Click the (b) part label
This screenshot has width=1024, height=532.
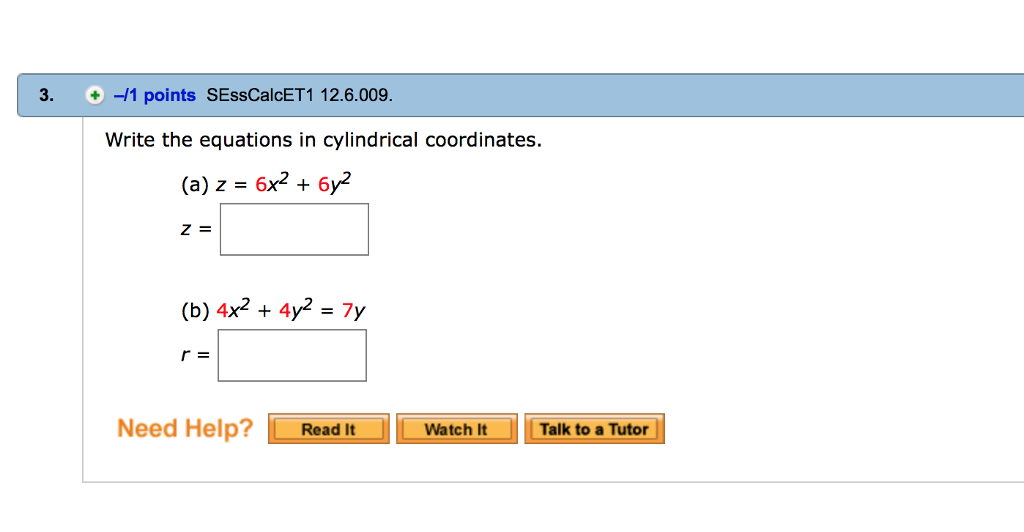195,311
